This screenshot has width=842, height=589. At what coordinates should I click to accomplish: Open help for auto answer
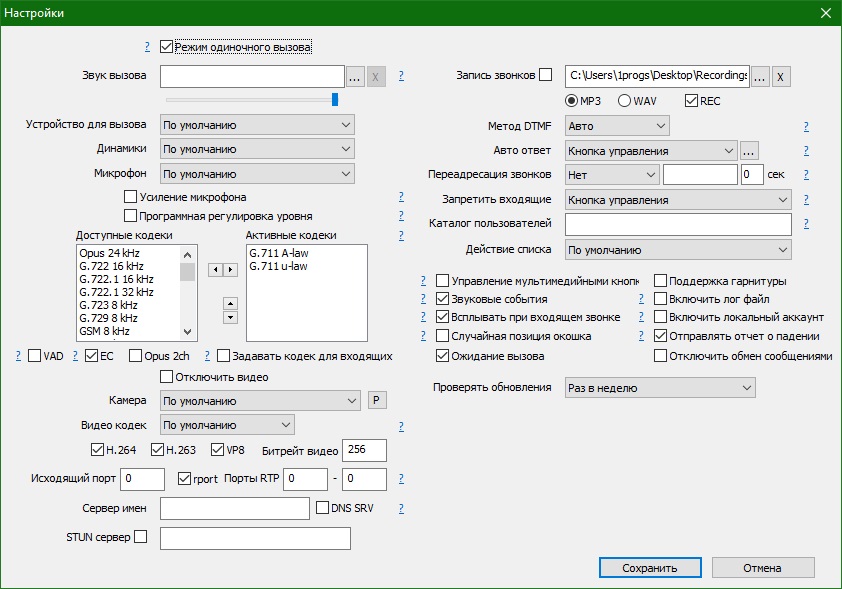click(x=806, y=150)
